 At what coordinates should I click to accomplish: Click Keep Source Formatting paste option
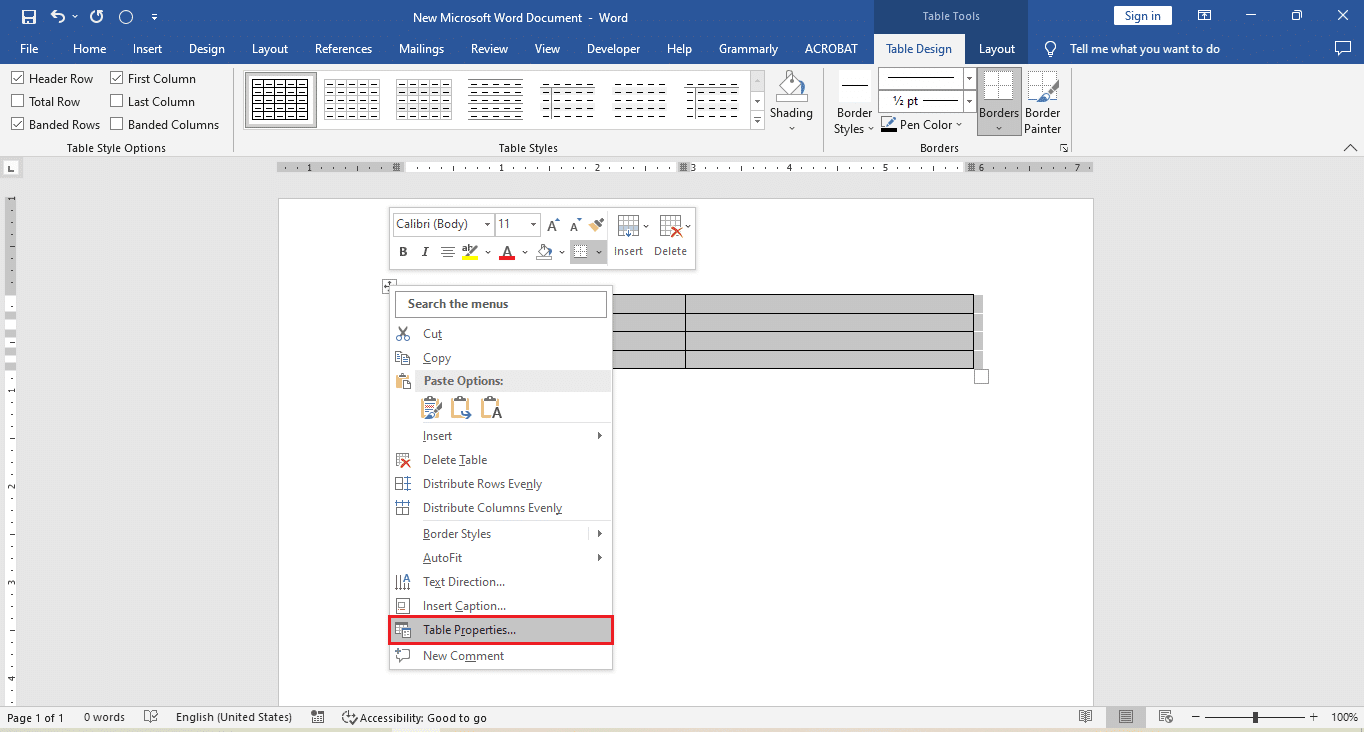(431, 408)
